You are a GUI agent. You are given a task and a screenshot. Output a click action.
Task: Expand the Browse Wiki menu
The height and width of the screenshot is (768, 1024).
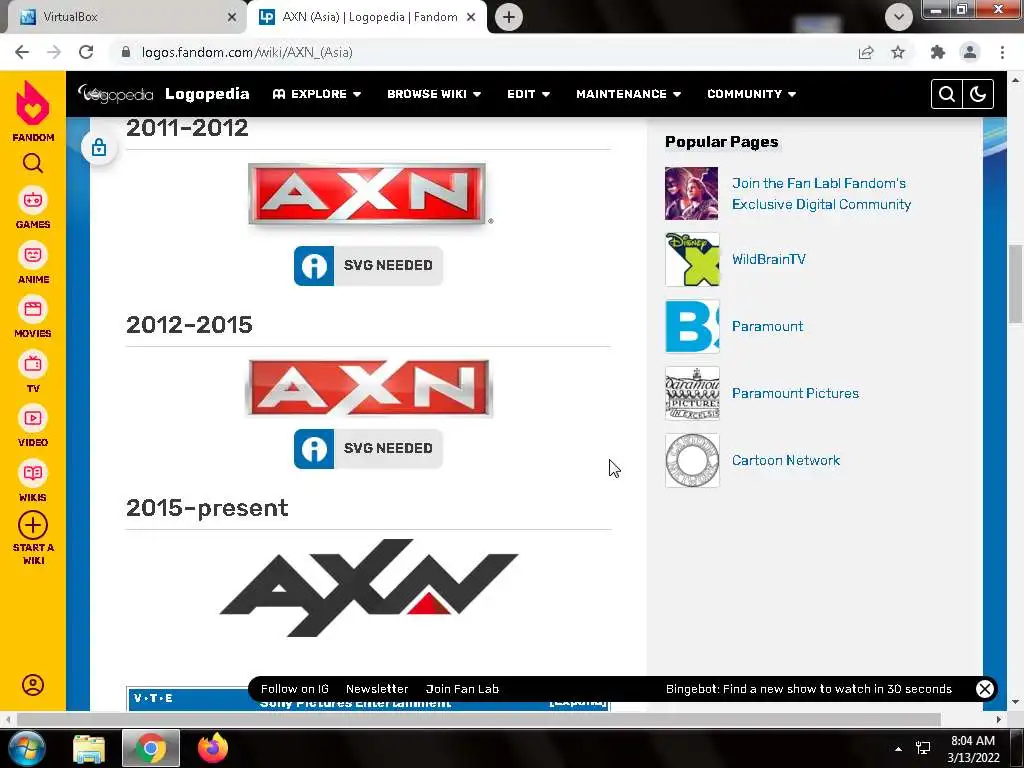tap(434, 94)
